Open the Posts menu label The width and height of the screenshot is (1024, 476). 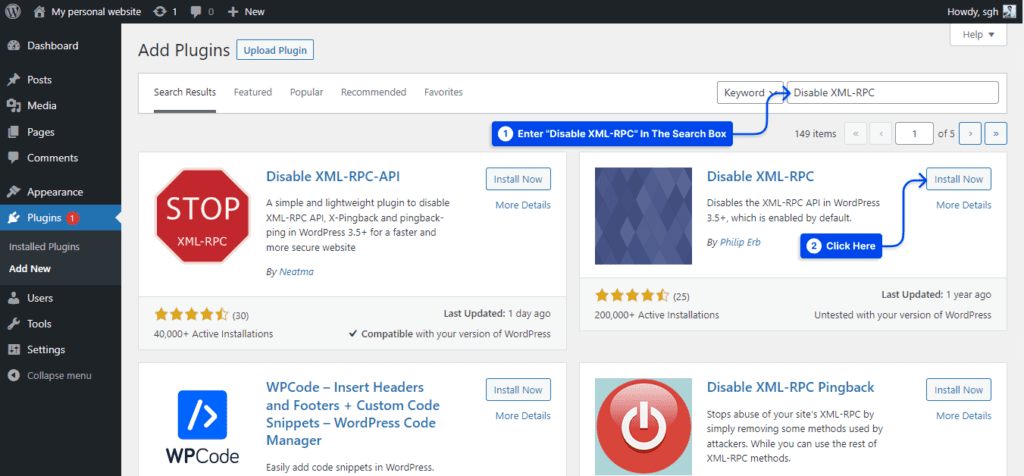(39, 80)
